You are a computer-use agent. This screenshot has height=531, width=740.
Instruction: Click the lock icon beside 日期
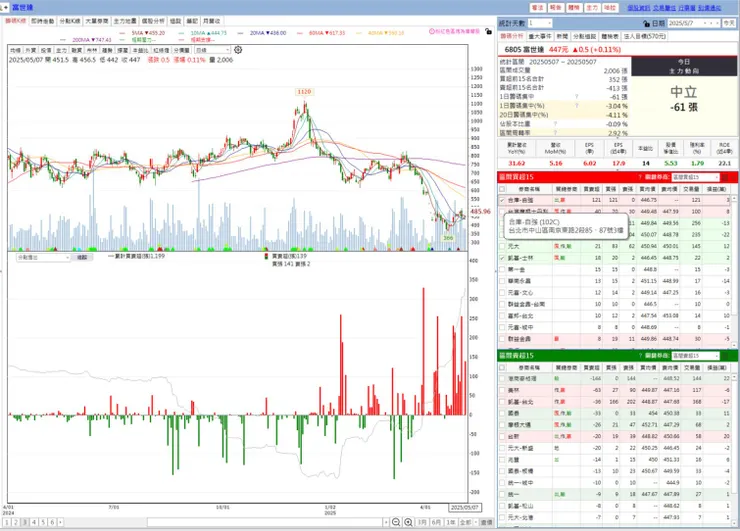click(646, 23)
